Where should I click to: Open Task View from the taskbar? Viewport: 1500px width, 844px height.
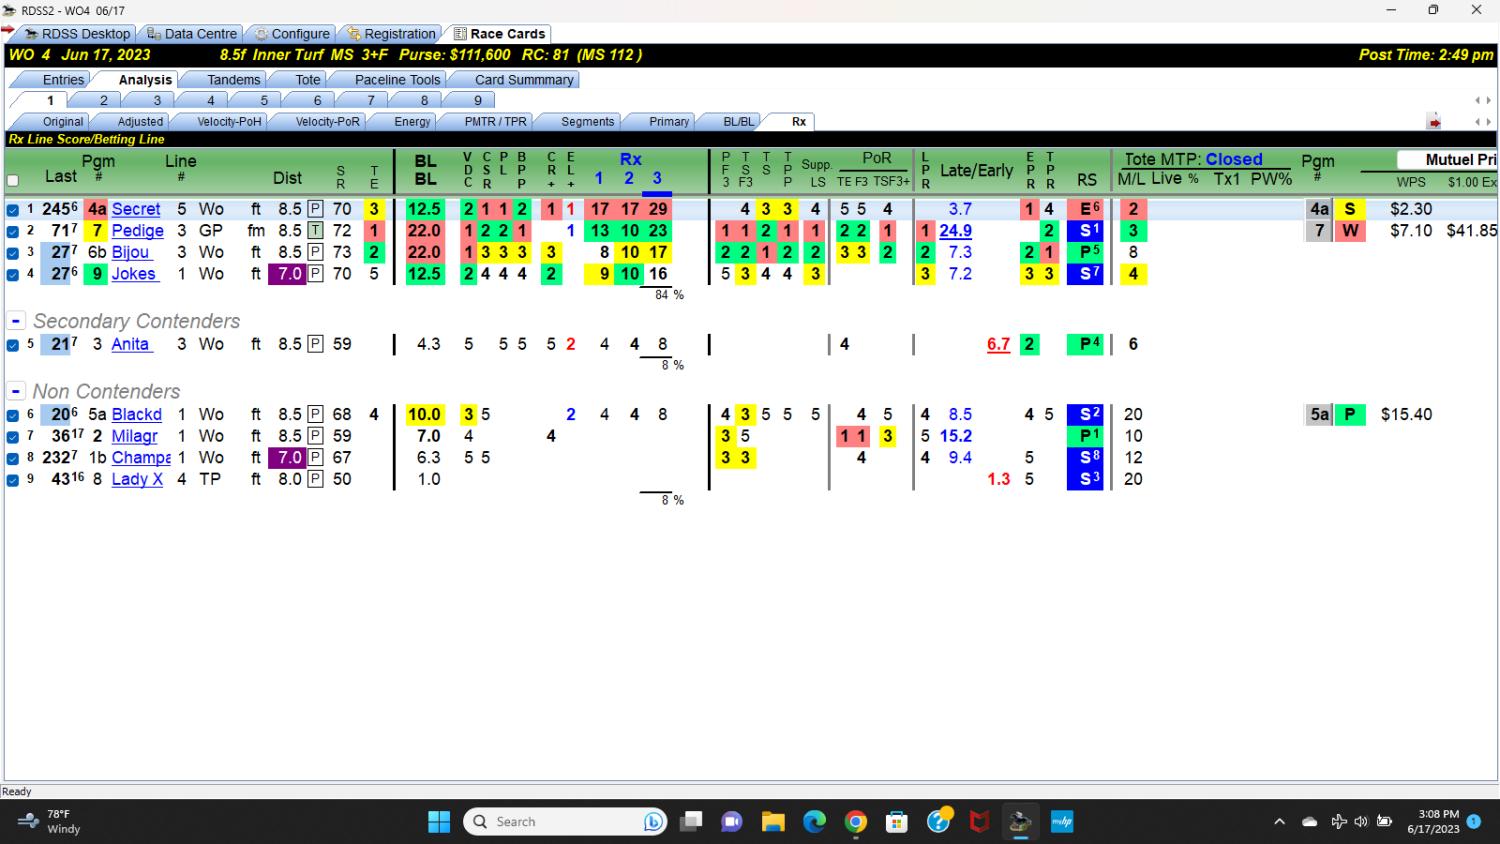point(691,822)
